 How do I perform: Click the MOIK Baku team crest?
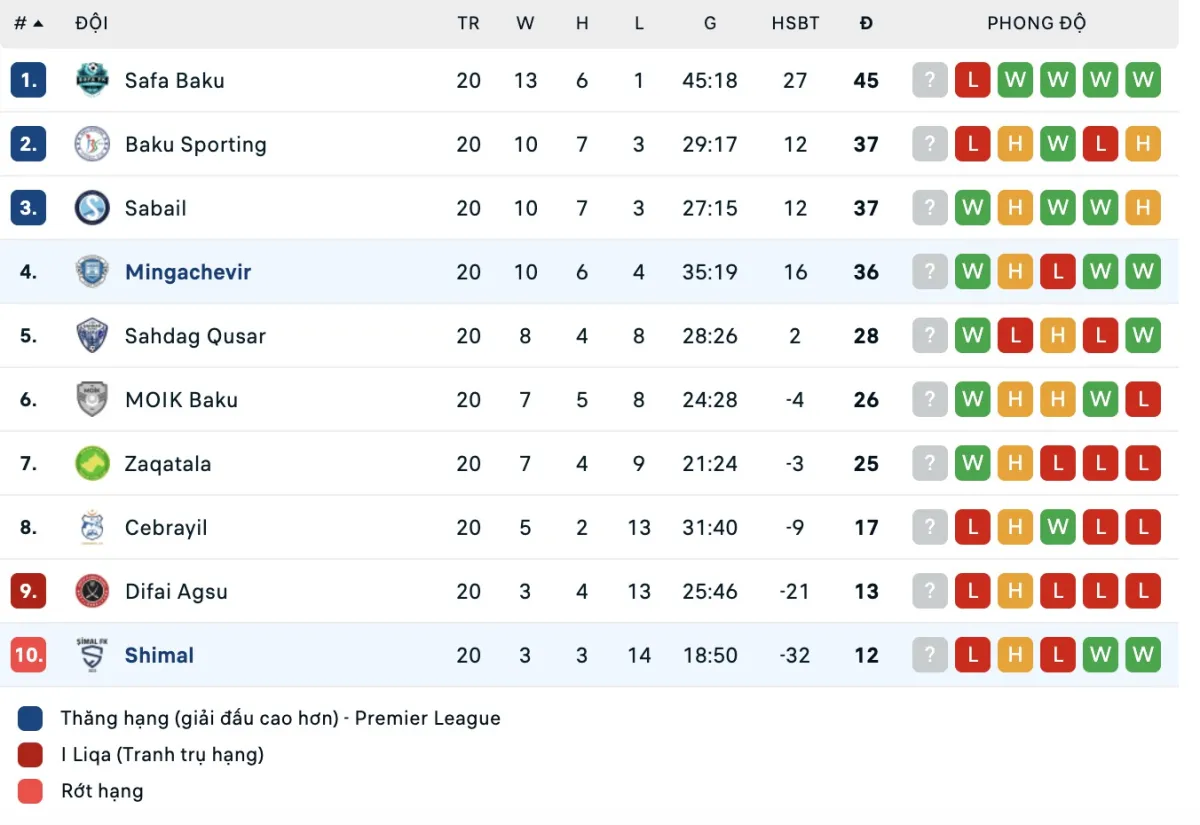coord(92,400)
